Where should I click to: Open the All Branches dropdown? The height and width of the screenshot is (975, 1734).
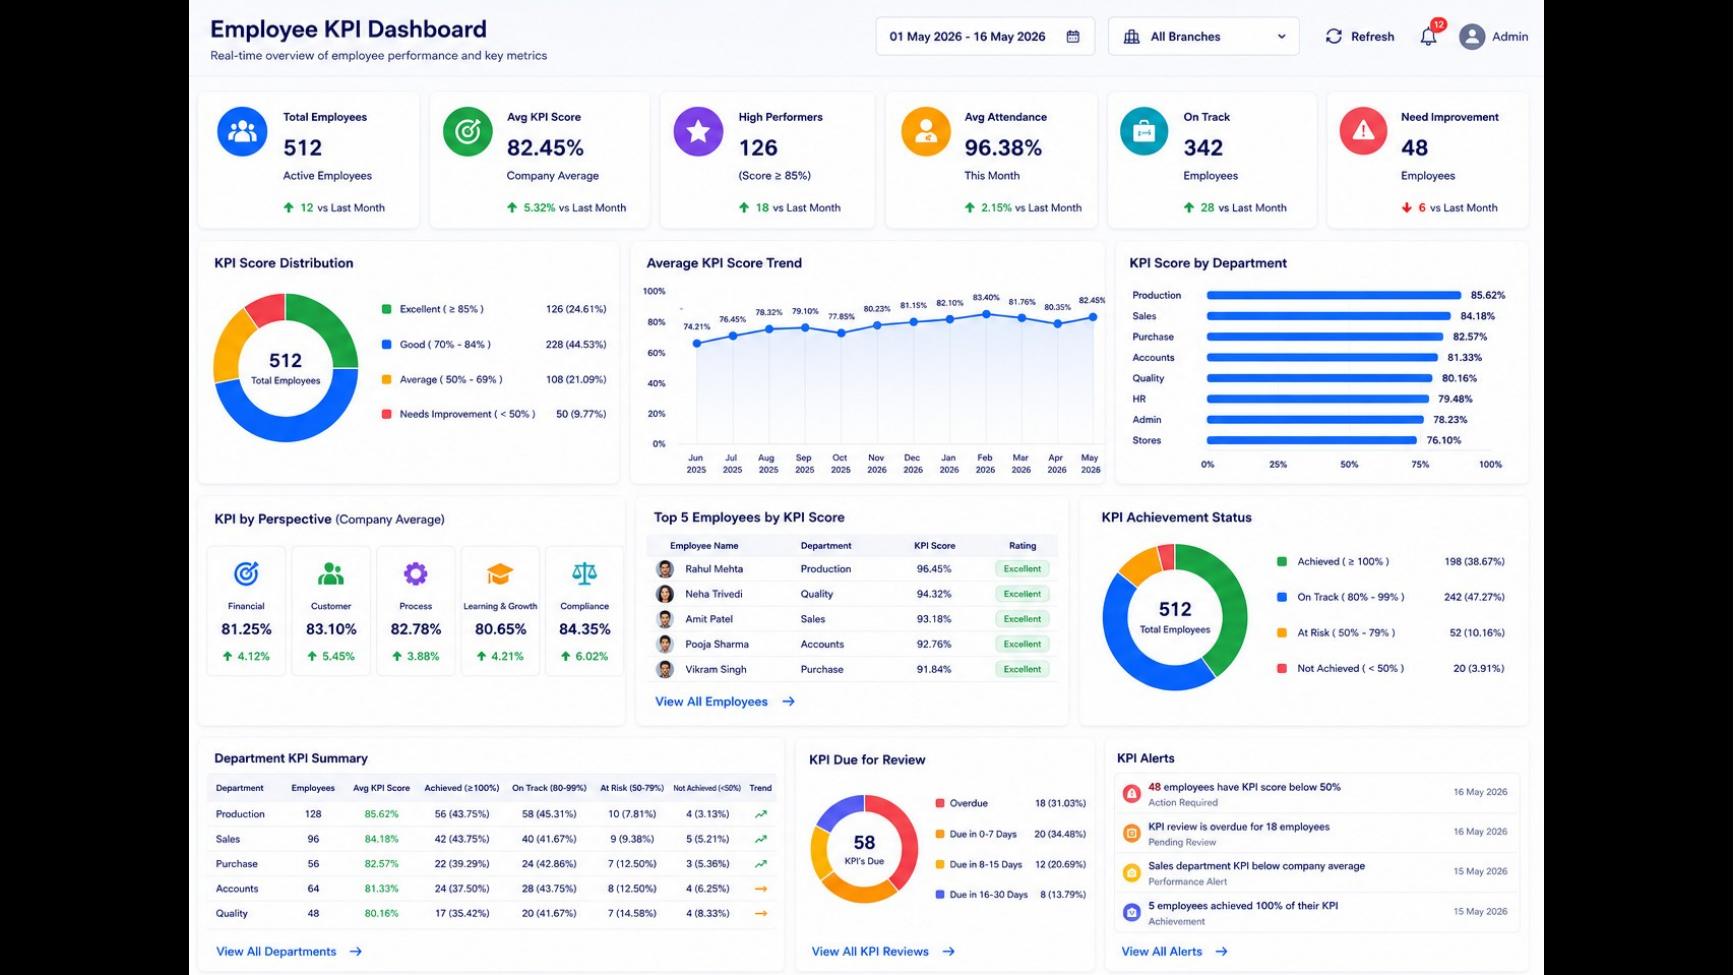point(1204,37)
